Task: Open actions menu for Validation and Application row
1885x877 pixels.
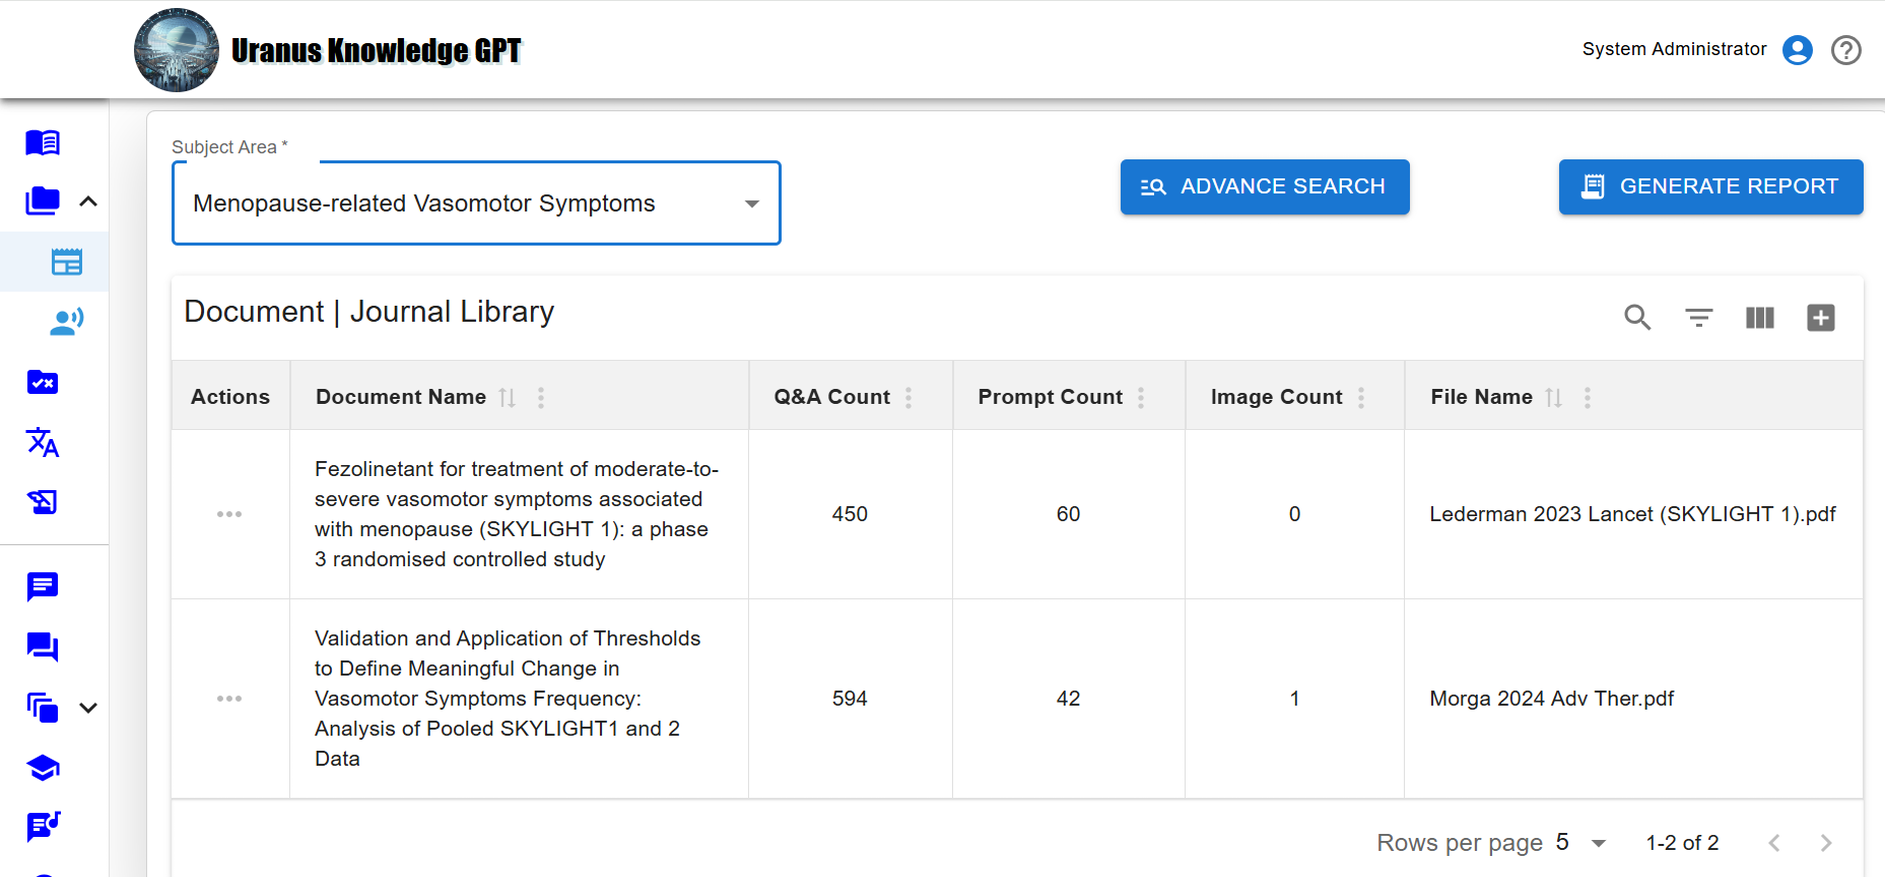Action: coord(229,698)
